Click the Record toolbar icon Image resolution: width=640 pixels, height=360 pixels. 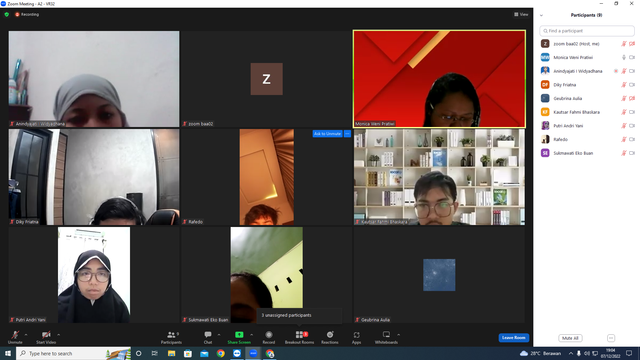tap(269, 335)
